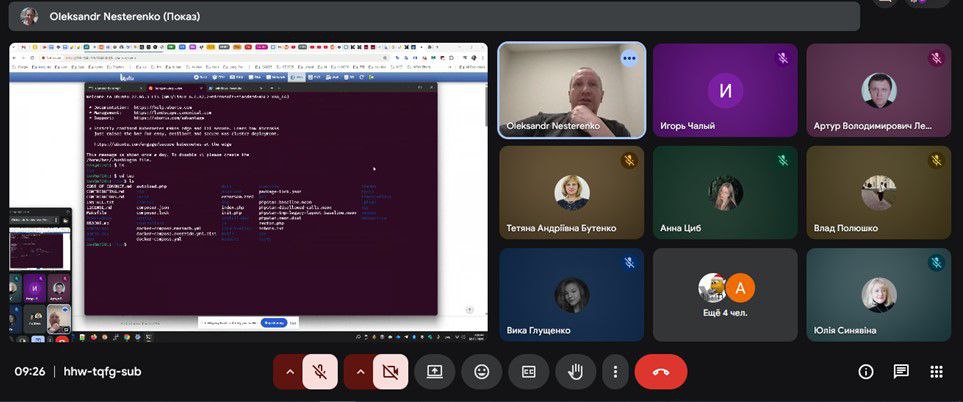
Task: Open the emoji reactions panel
Action: pos(482,371)
